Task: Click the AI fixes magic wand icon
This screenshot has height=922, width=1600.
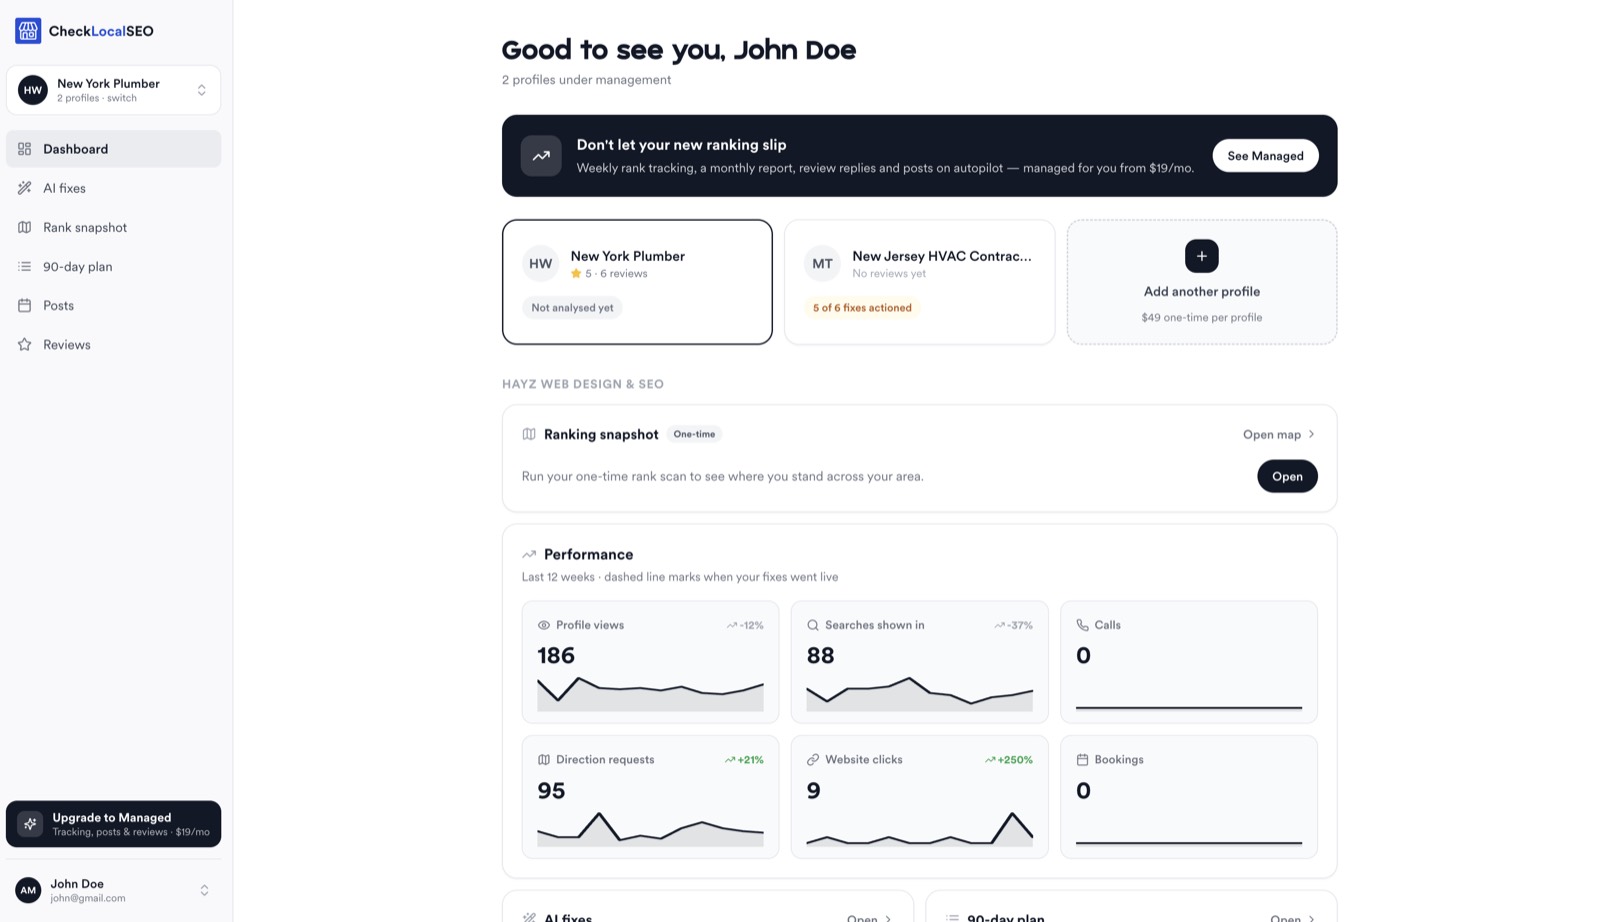Action: (25, 188)
